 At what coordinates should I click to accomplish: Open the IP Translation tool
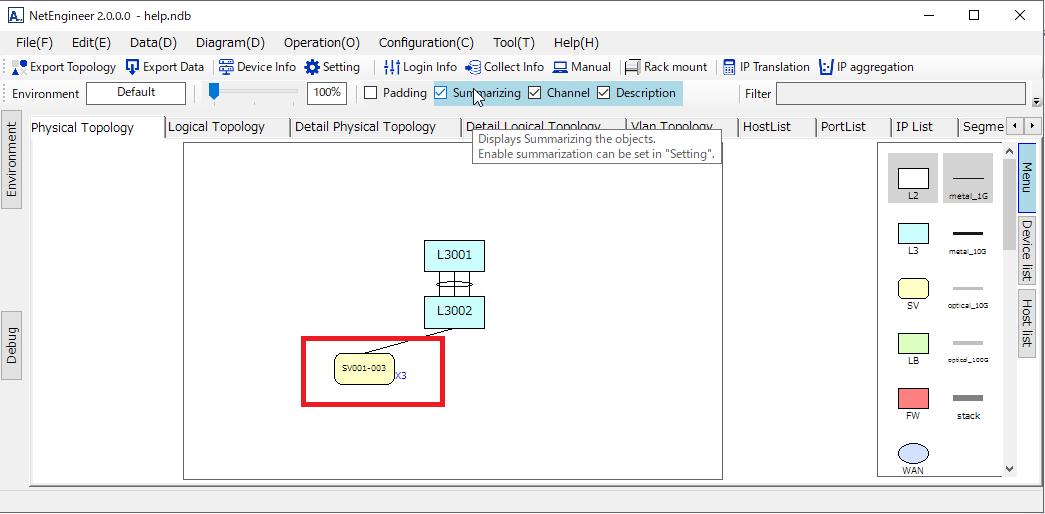pyautogui.click(x=729, y=67)
